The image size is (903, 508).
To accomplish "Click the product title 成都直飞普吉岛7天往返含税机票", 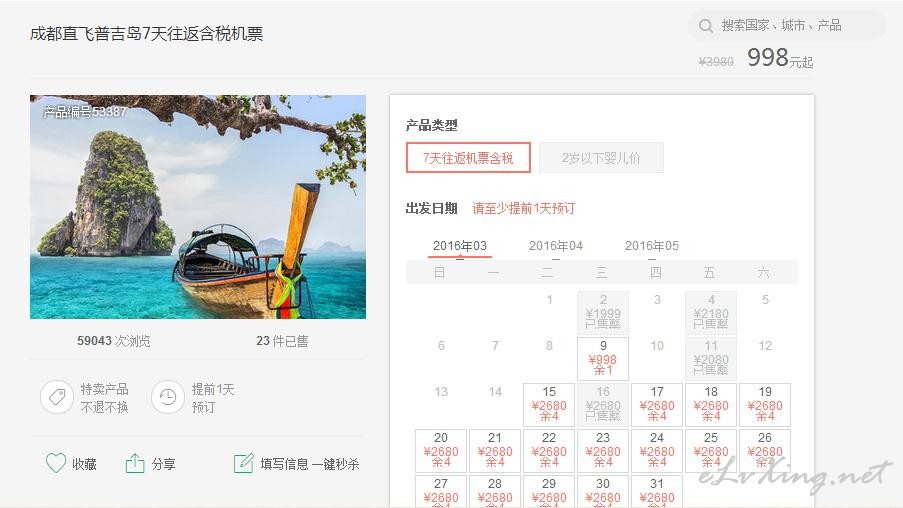I will [x=146, y=34].
